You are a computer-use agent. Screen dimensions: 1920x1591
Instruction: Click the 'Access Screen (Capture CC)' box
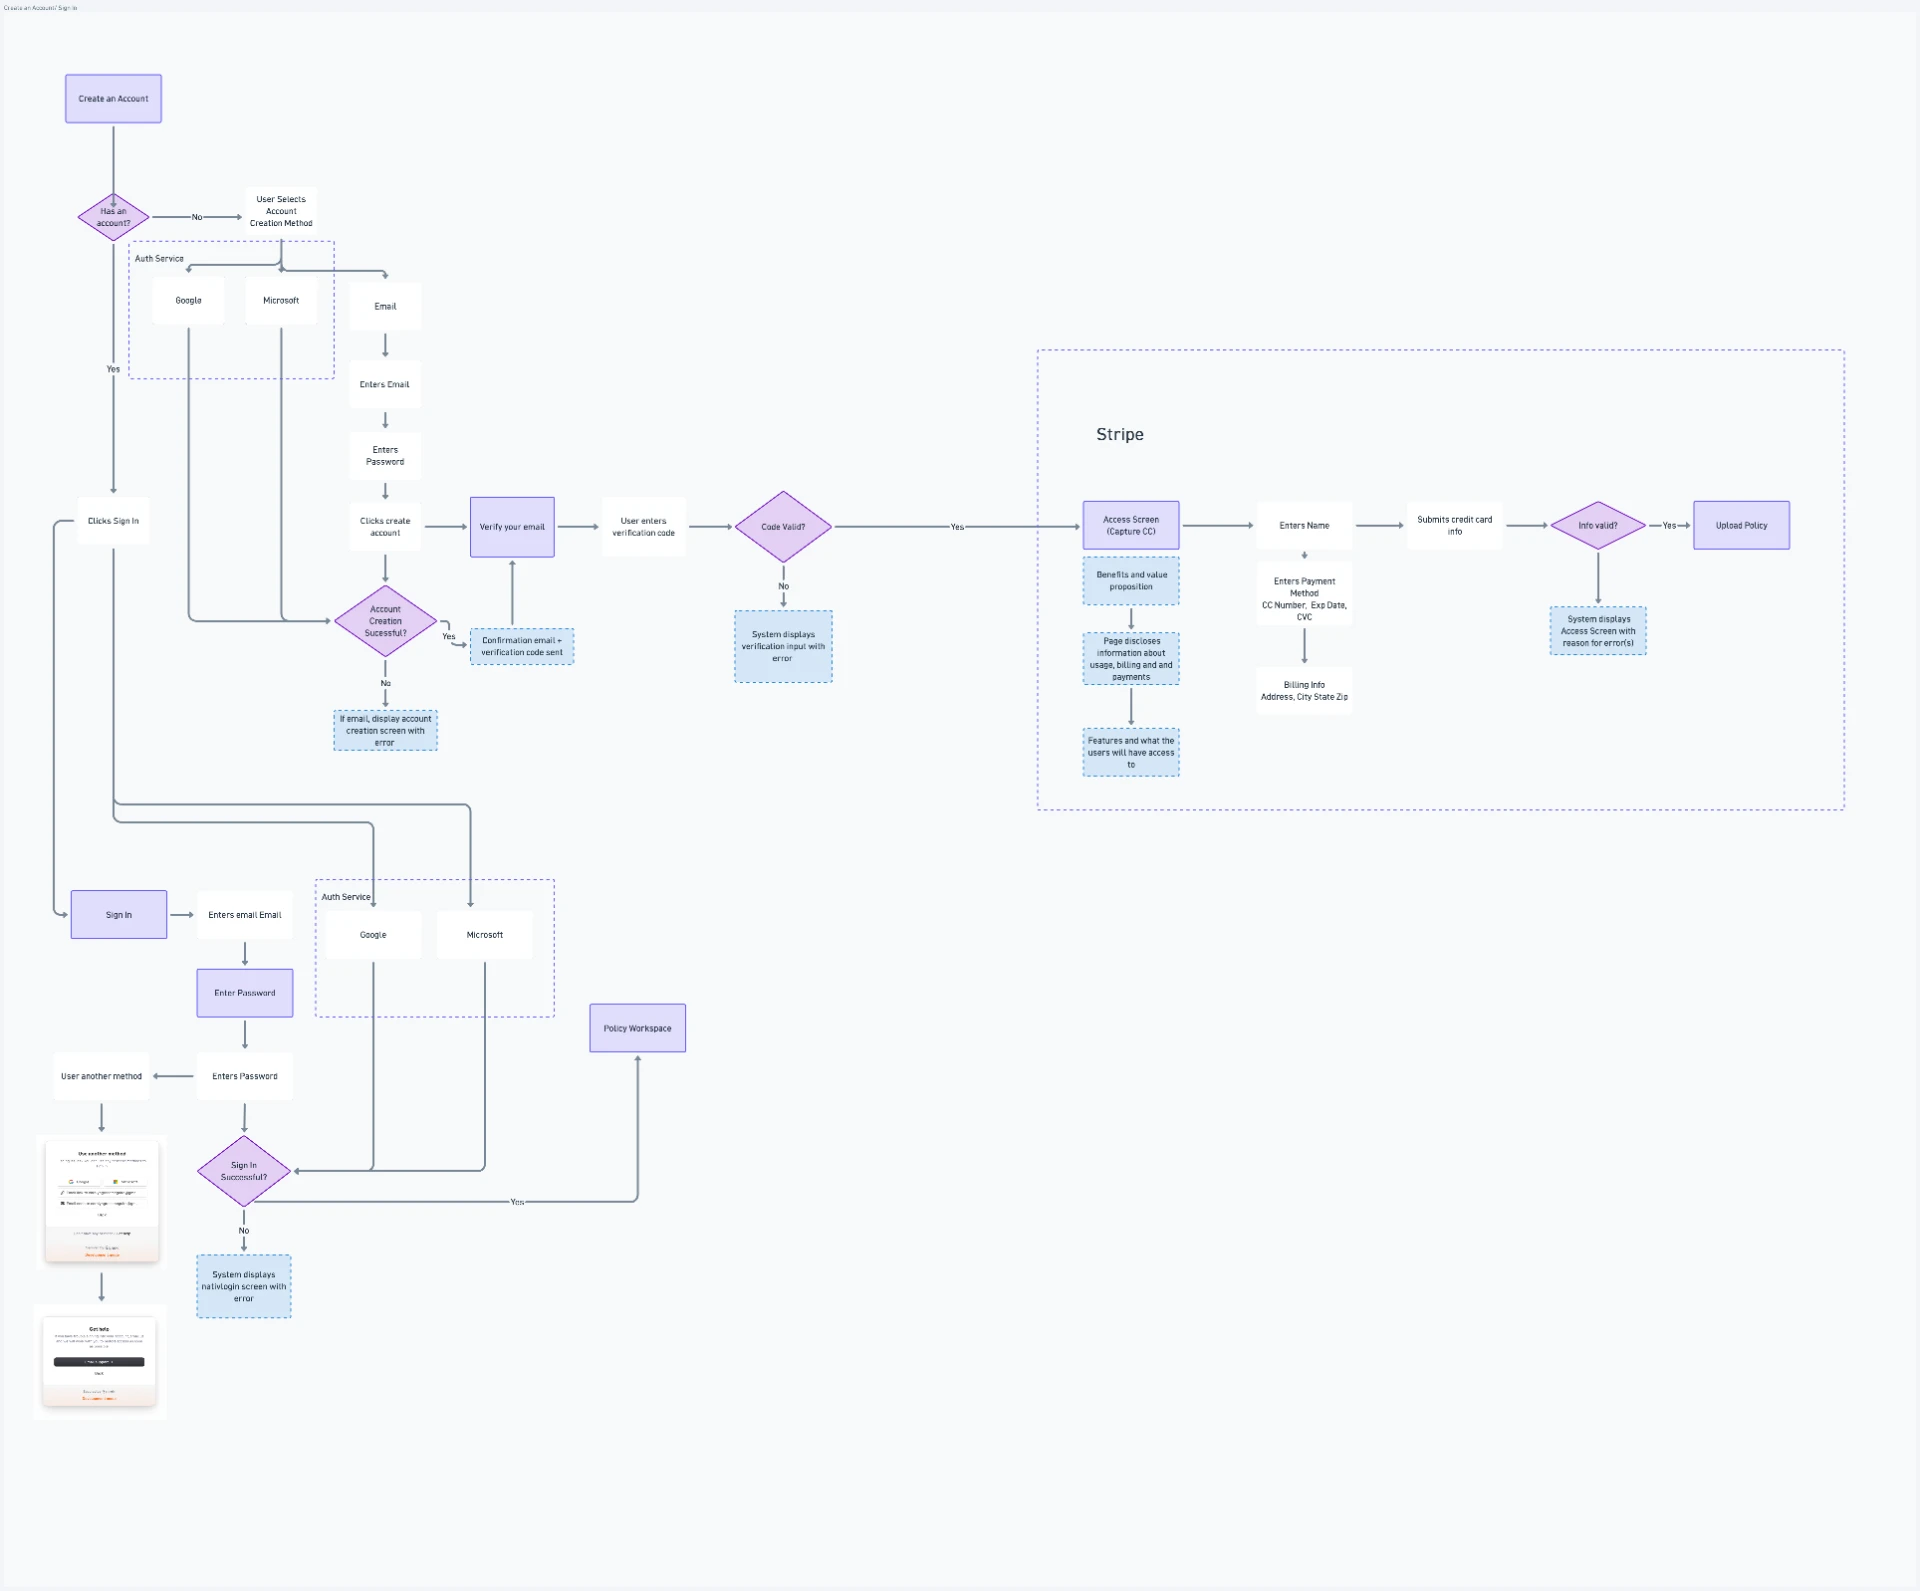[x=1131, y=526]
